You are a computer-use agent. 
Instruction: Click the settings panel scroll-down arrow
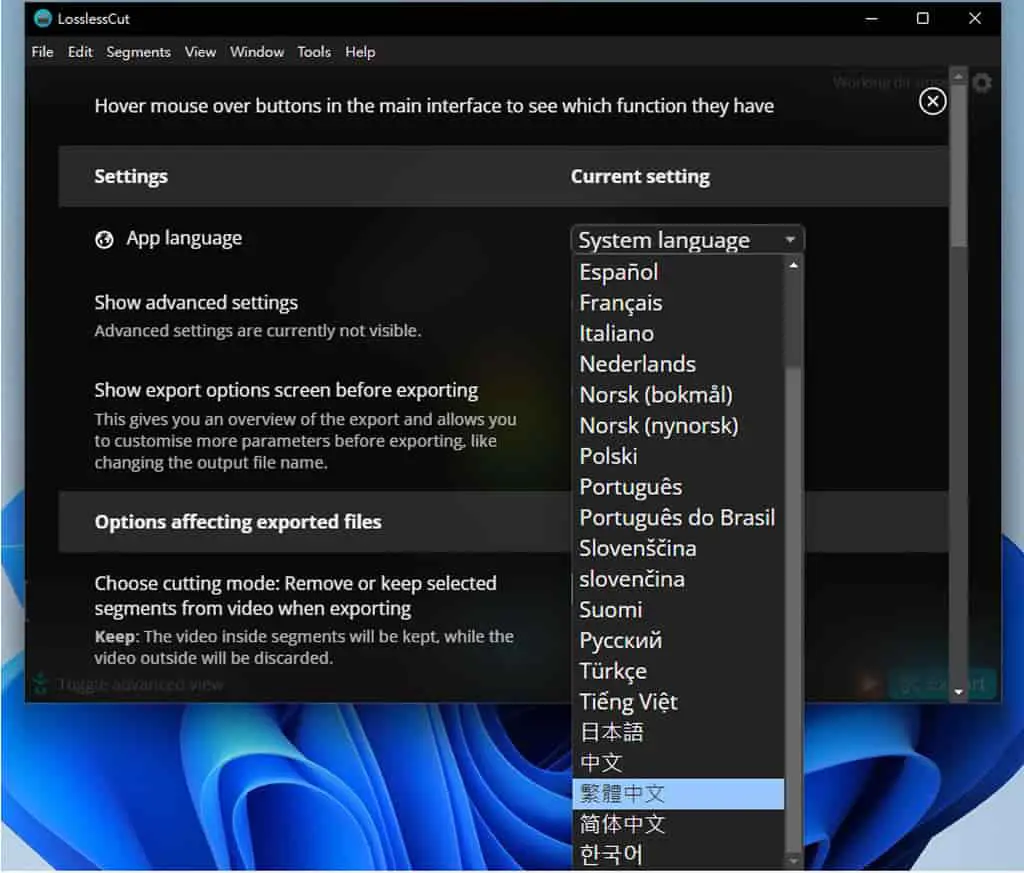click(x=958, y=692)
